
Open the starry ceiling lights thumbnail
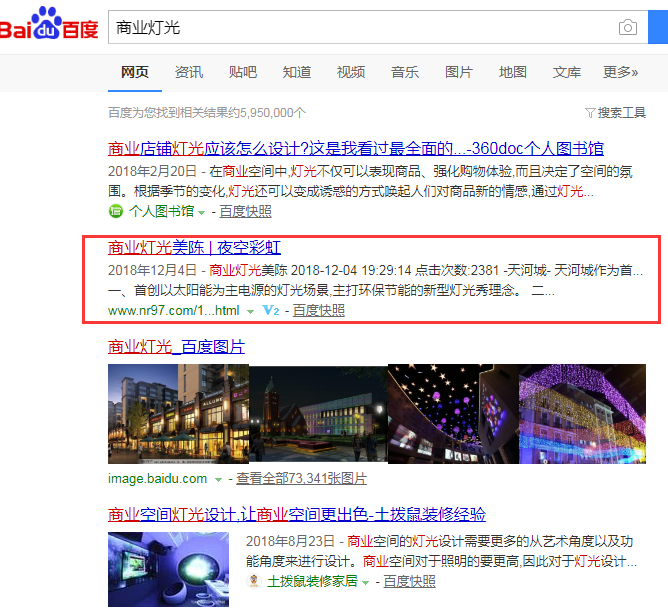pos(453,414)
